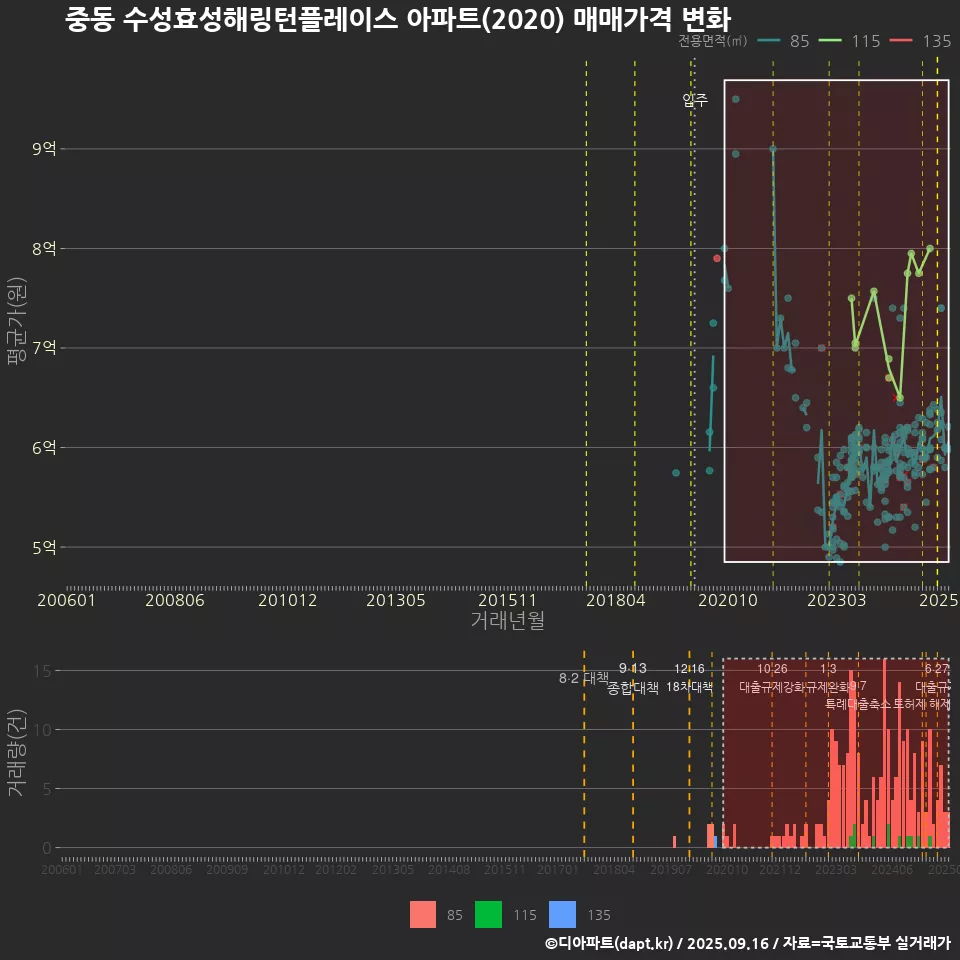The height and width of the screenshot is (960, 960).
Task: Click the green 115 line swatch in top legend
Action: (x=830, y=41)
